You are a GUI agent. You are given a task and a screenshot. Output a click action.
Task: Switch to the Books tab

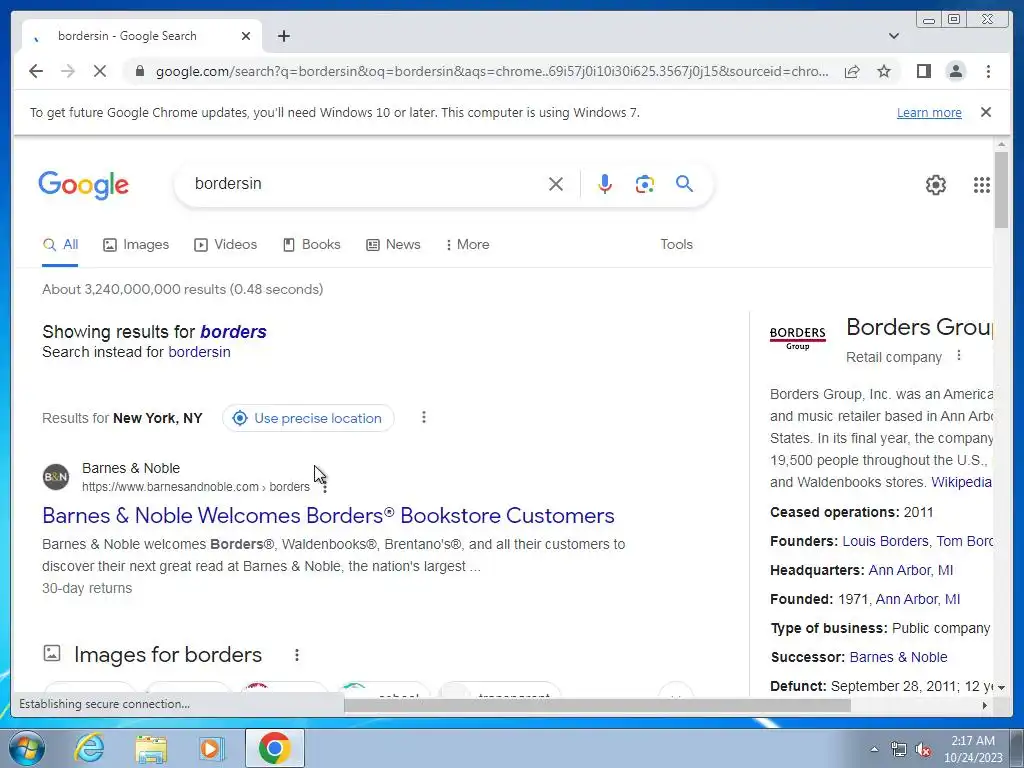312,244
